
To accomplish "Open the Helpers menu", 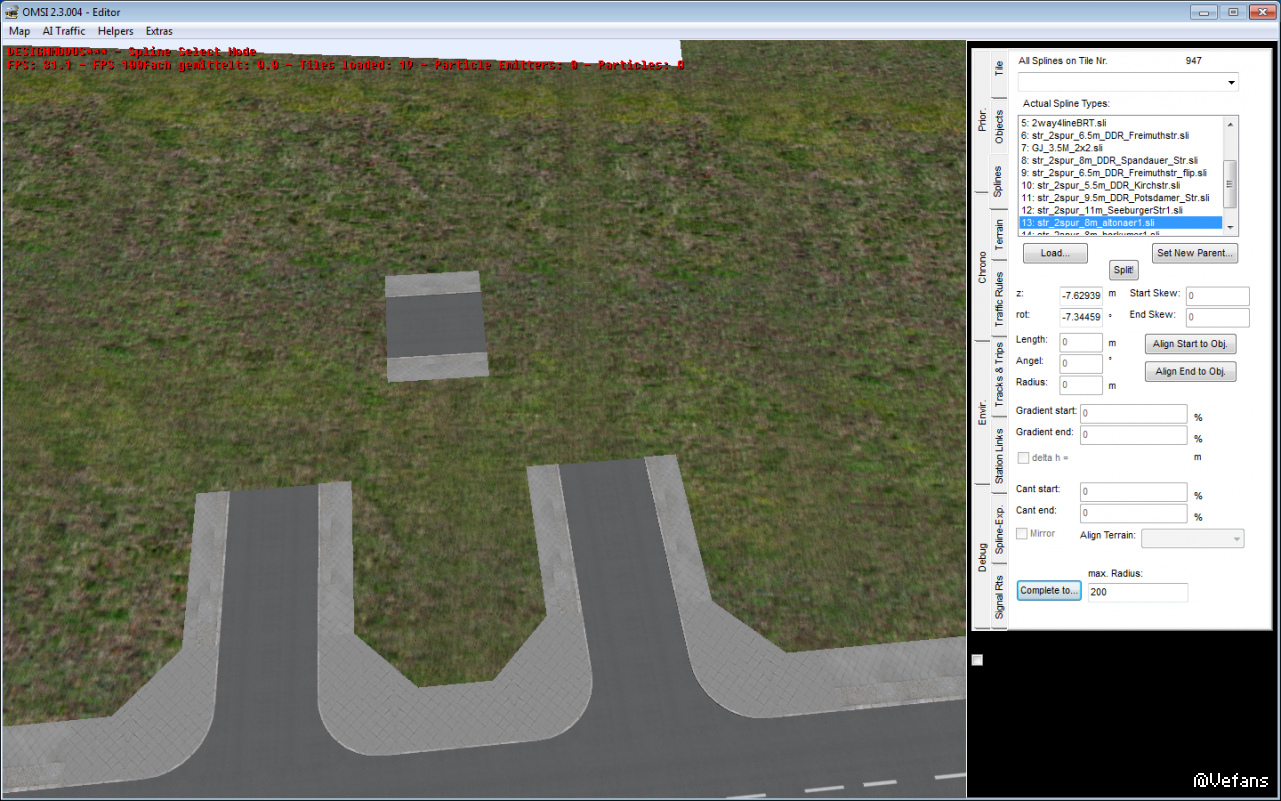I will tap(115, 31).
